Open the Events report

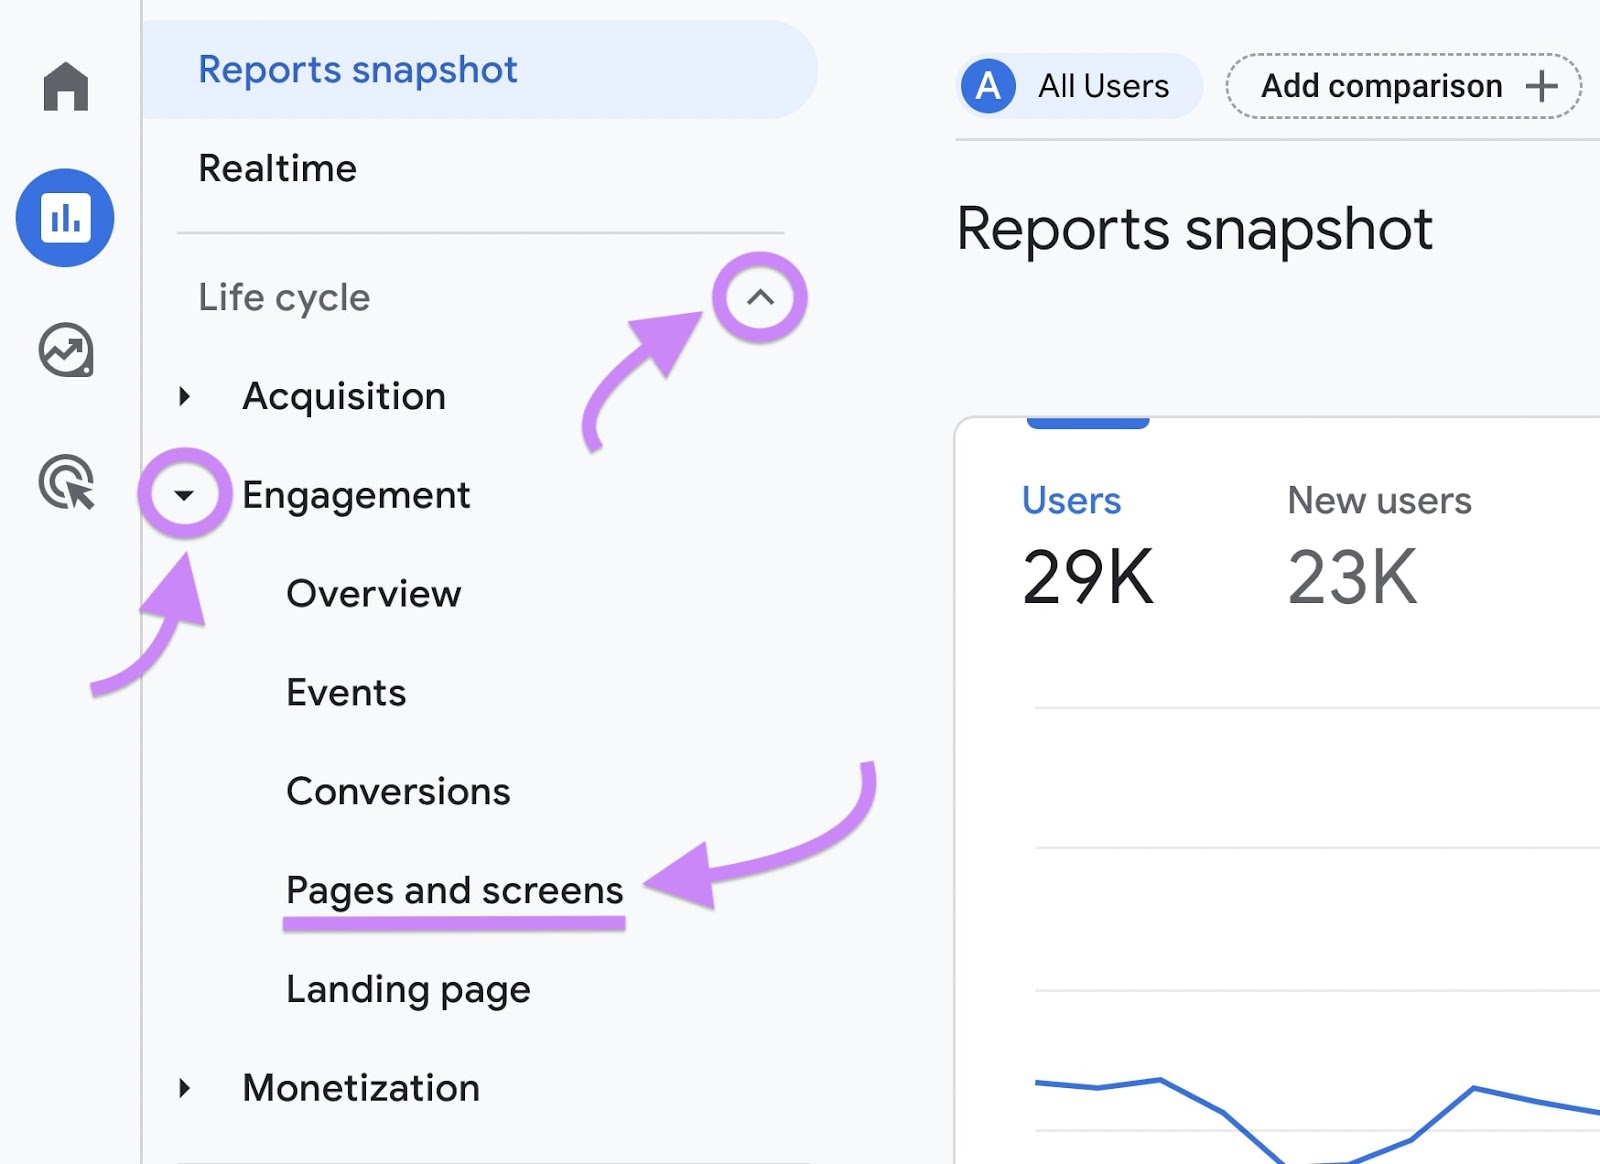[x=346, y=692]
